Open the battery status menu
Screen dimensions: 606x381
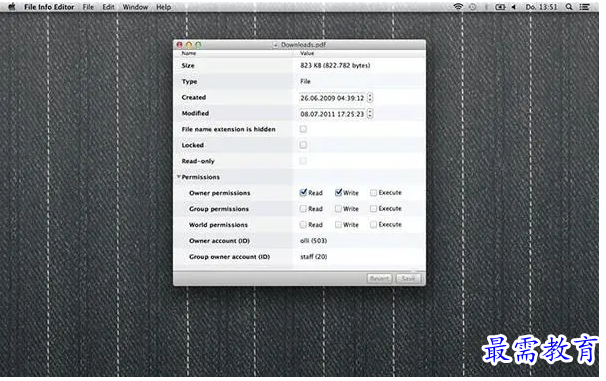pyautogui.click(x=500, y=7)
